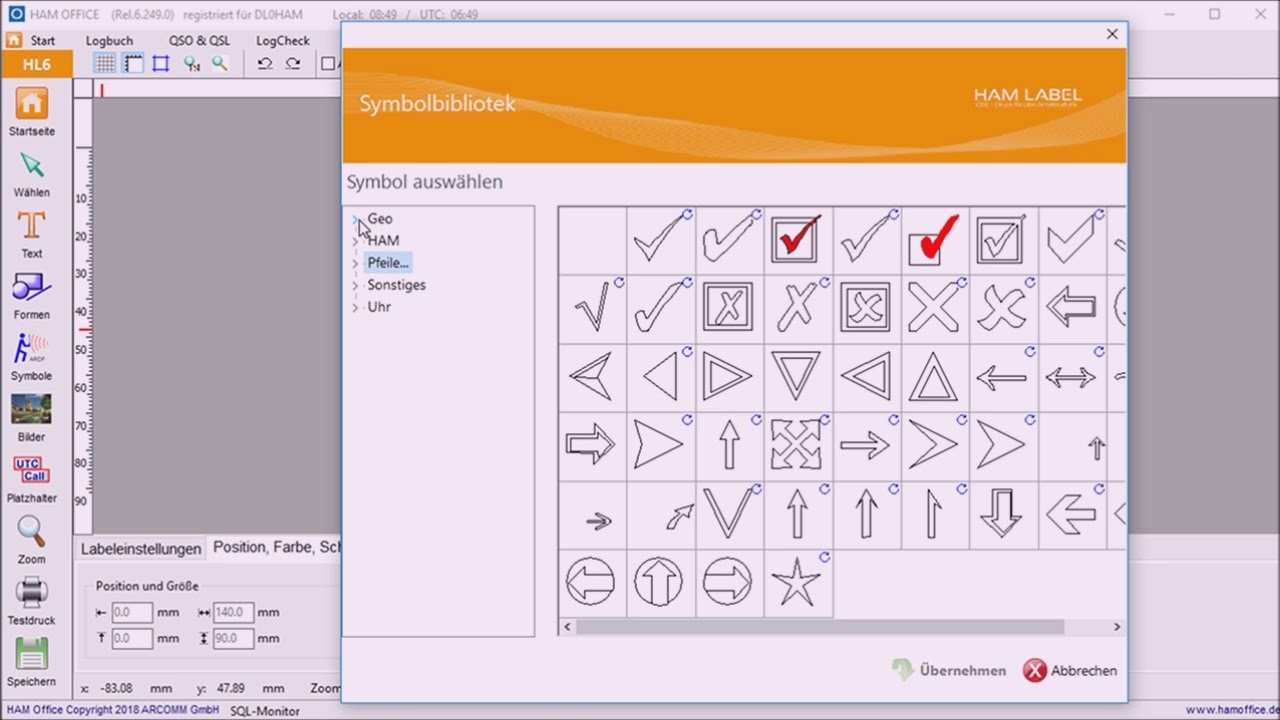1280x720 pixels.
Task: Expand the Uhr tree node
Action: [x=355, y=307]
